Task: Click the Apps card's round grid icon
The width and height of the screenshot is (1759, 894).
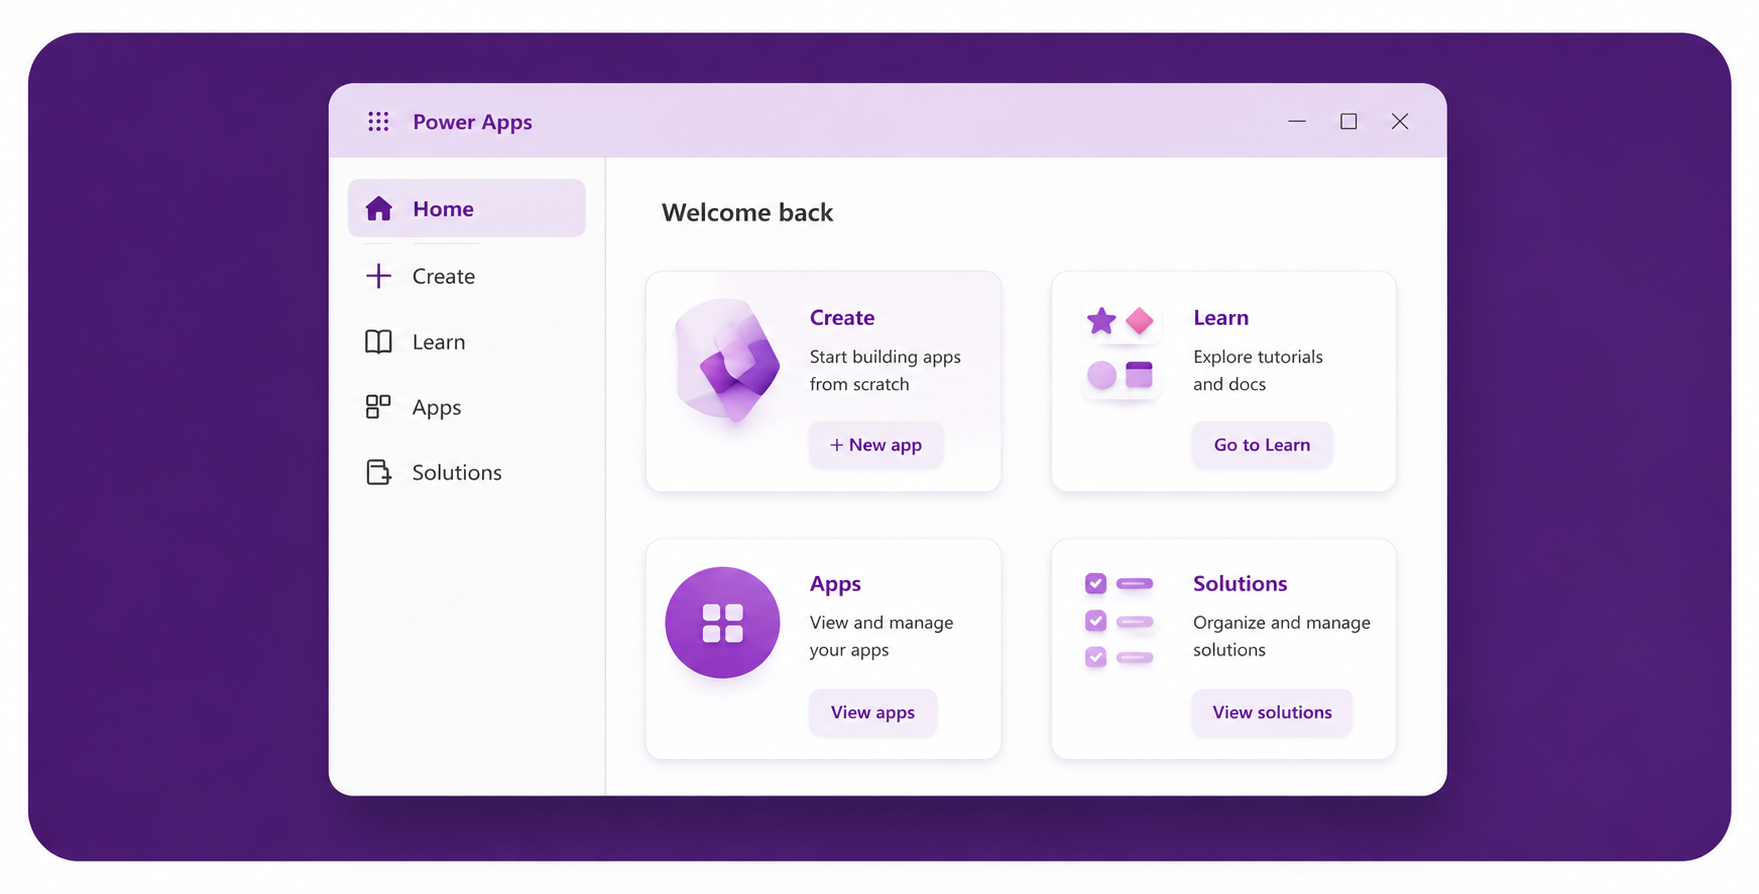Action: pos(722,623)
